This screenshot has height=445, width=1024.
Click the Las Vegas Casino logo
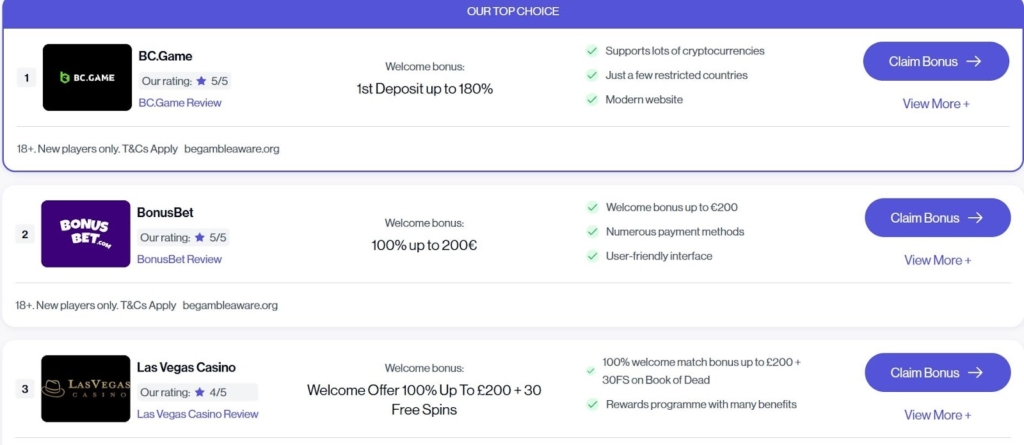86,388
